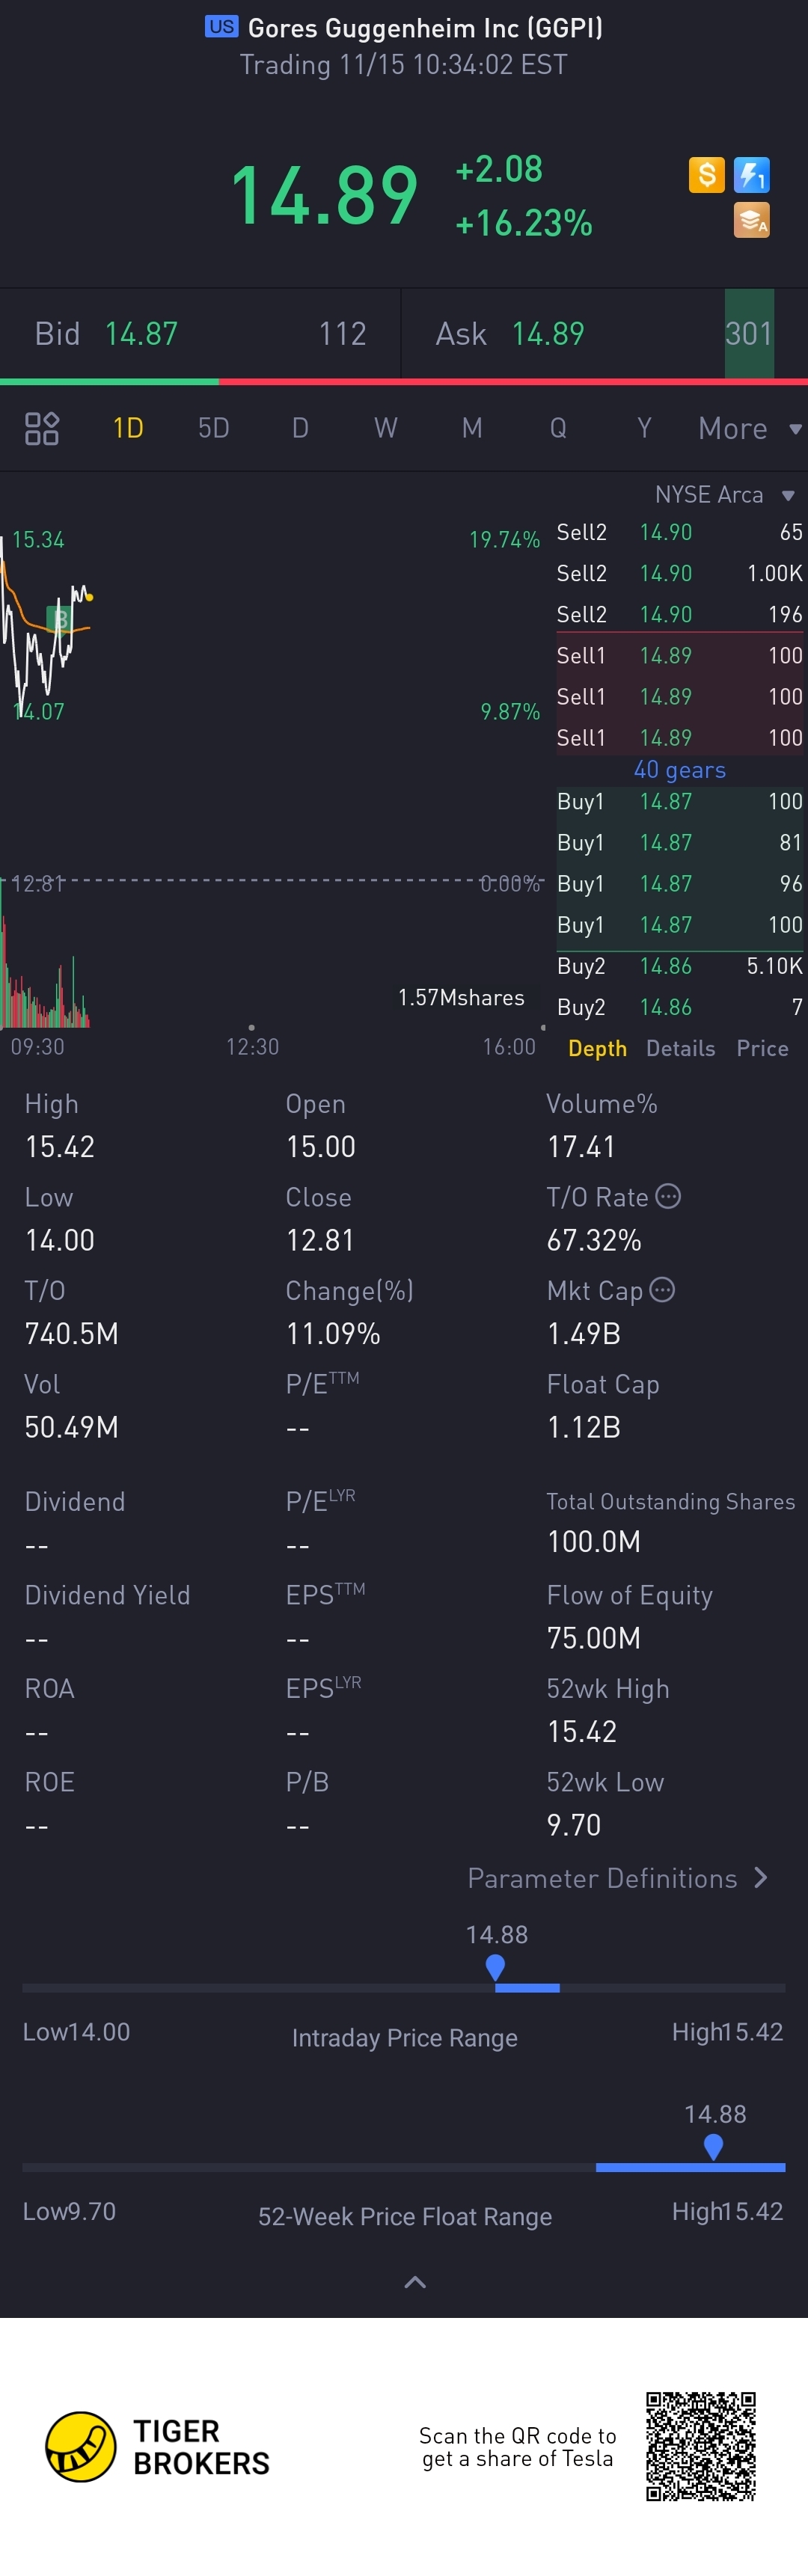Tap the Gores Guggenheim Inc (GGPI) title
This screenshot has width=808, height=2576.
tap(425, 28)
